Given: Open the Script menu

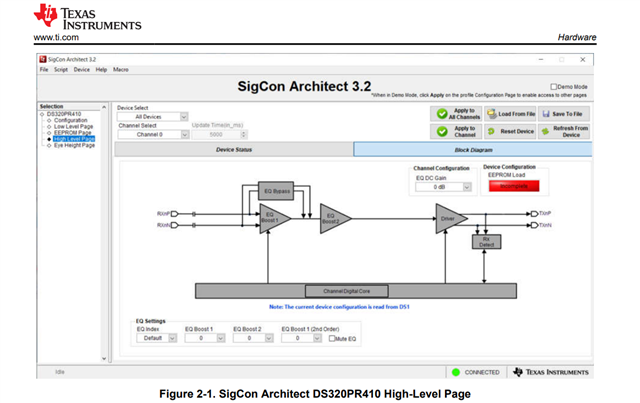Looking at the screenshot, I should [x=61, y=70].
